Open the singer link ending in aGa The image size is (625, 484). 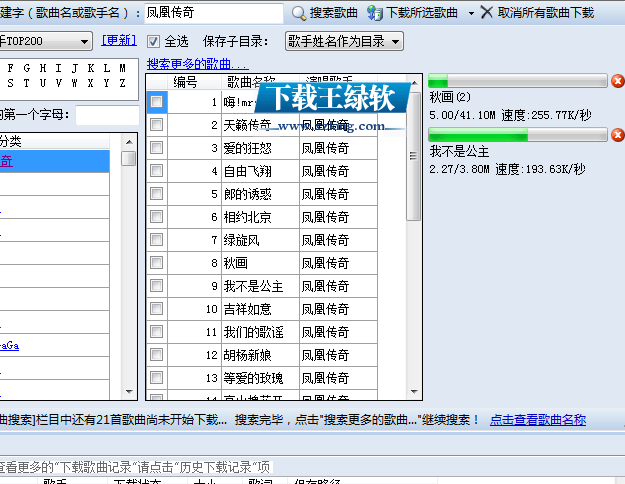tap(10, 345)
